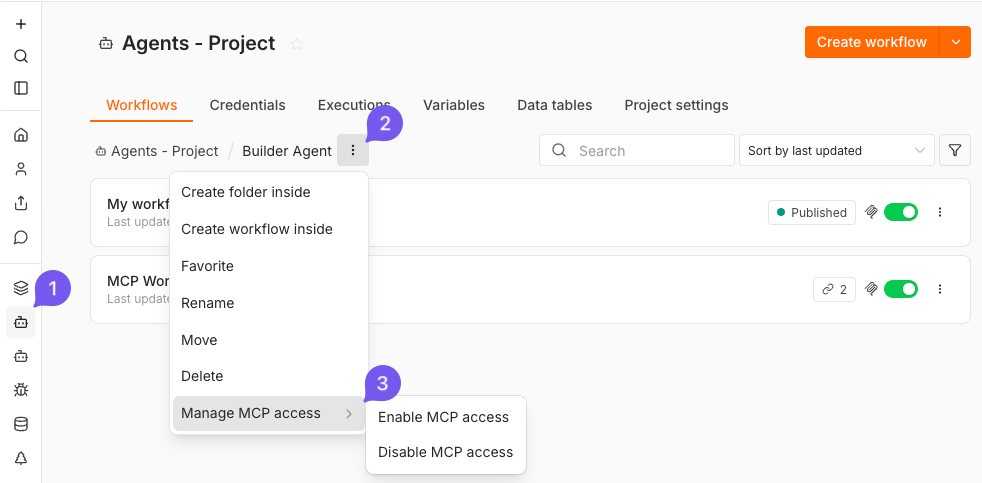Focus the Search workflows input field
982x483 pixels.
point(636,150)
